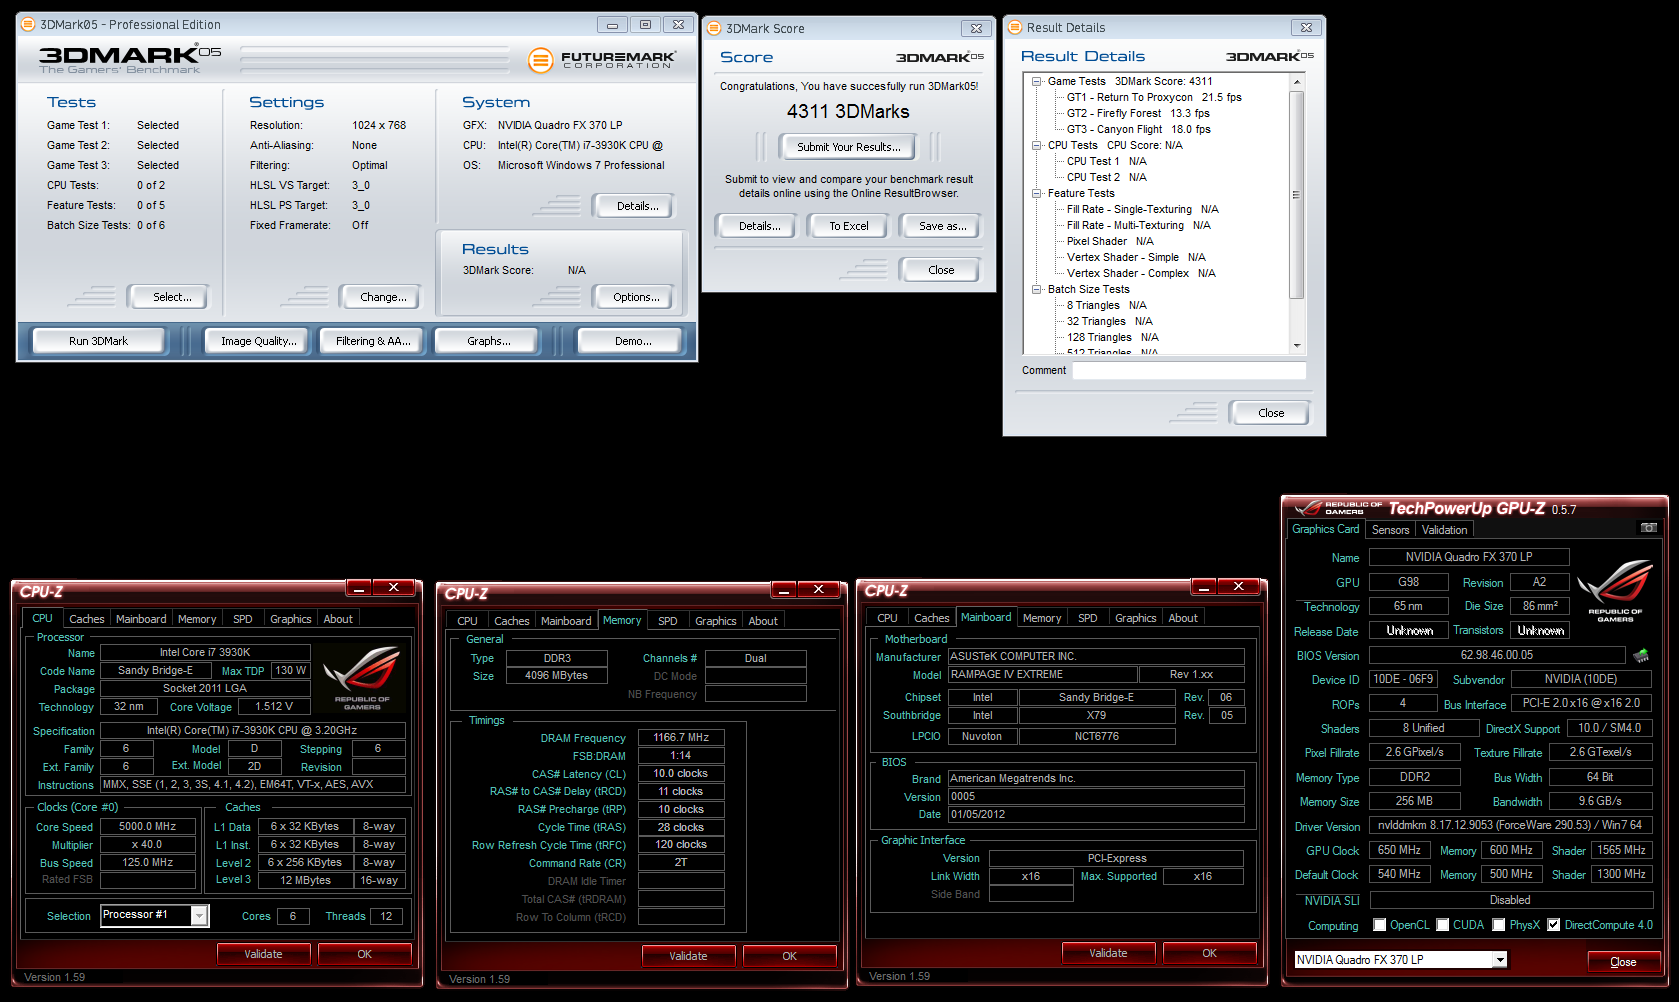The image size is (1679, 1002).
Task: Close the CPU-Z processor window with X
Action: pos(393,588)
